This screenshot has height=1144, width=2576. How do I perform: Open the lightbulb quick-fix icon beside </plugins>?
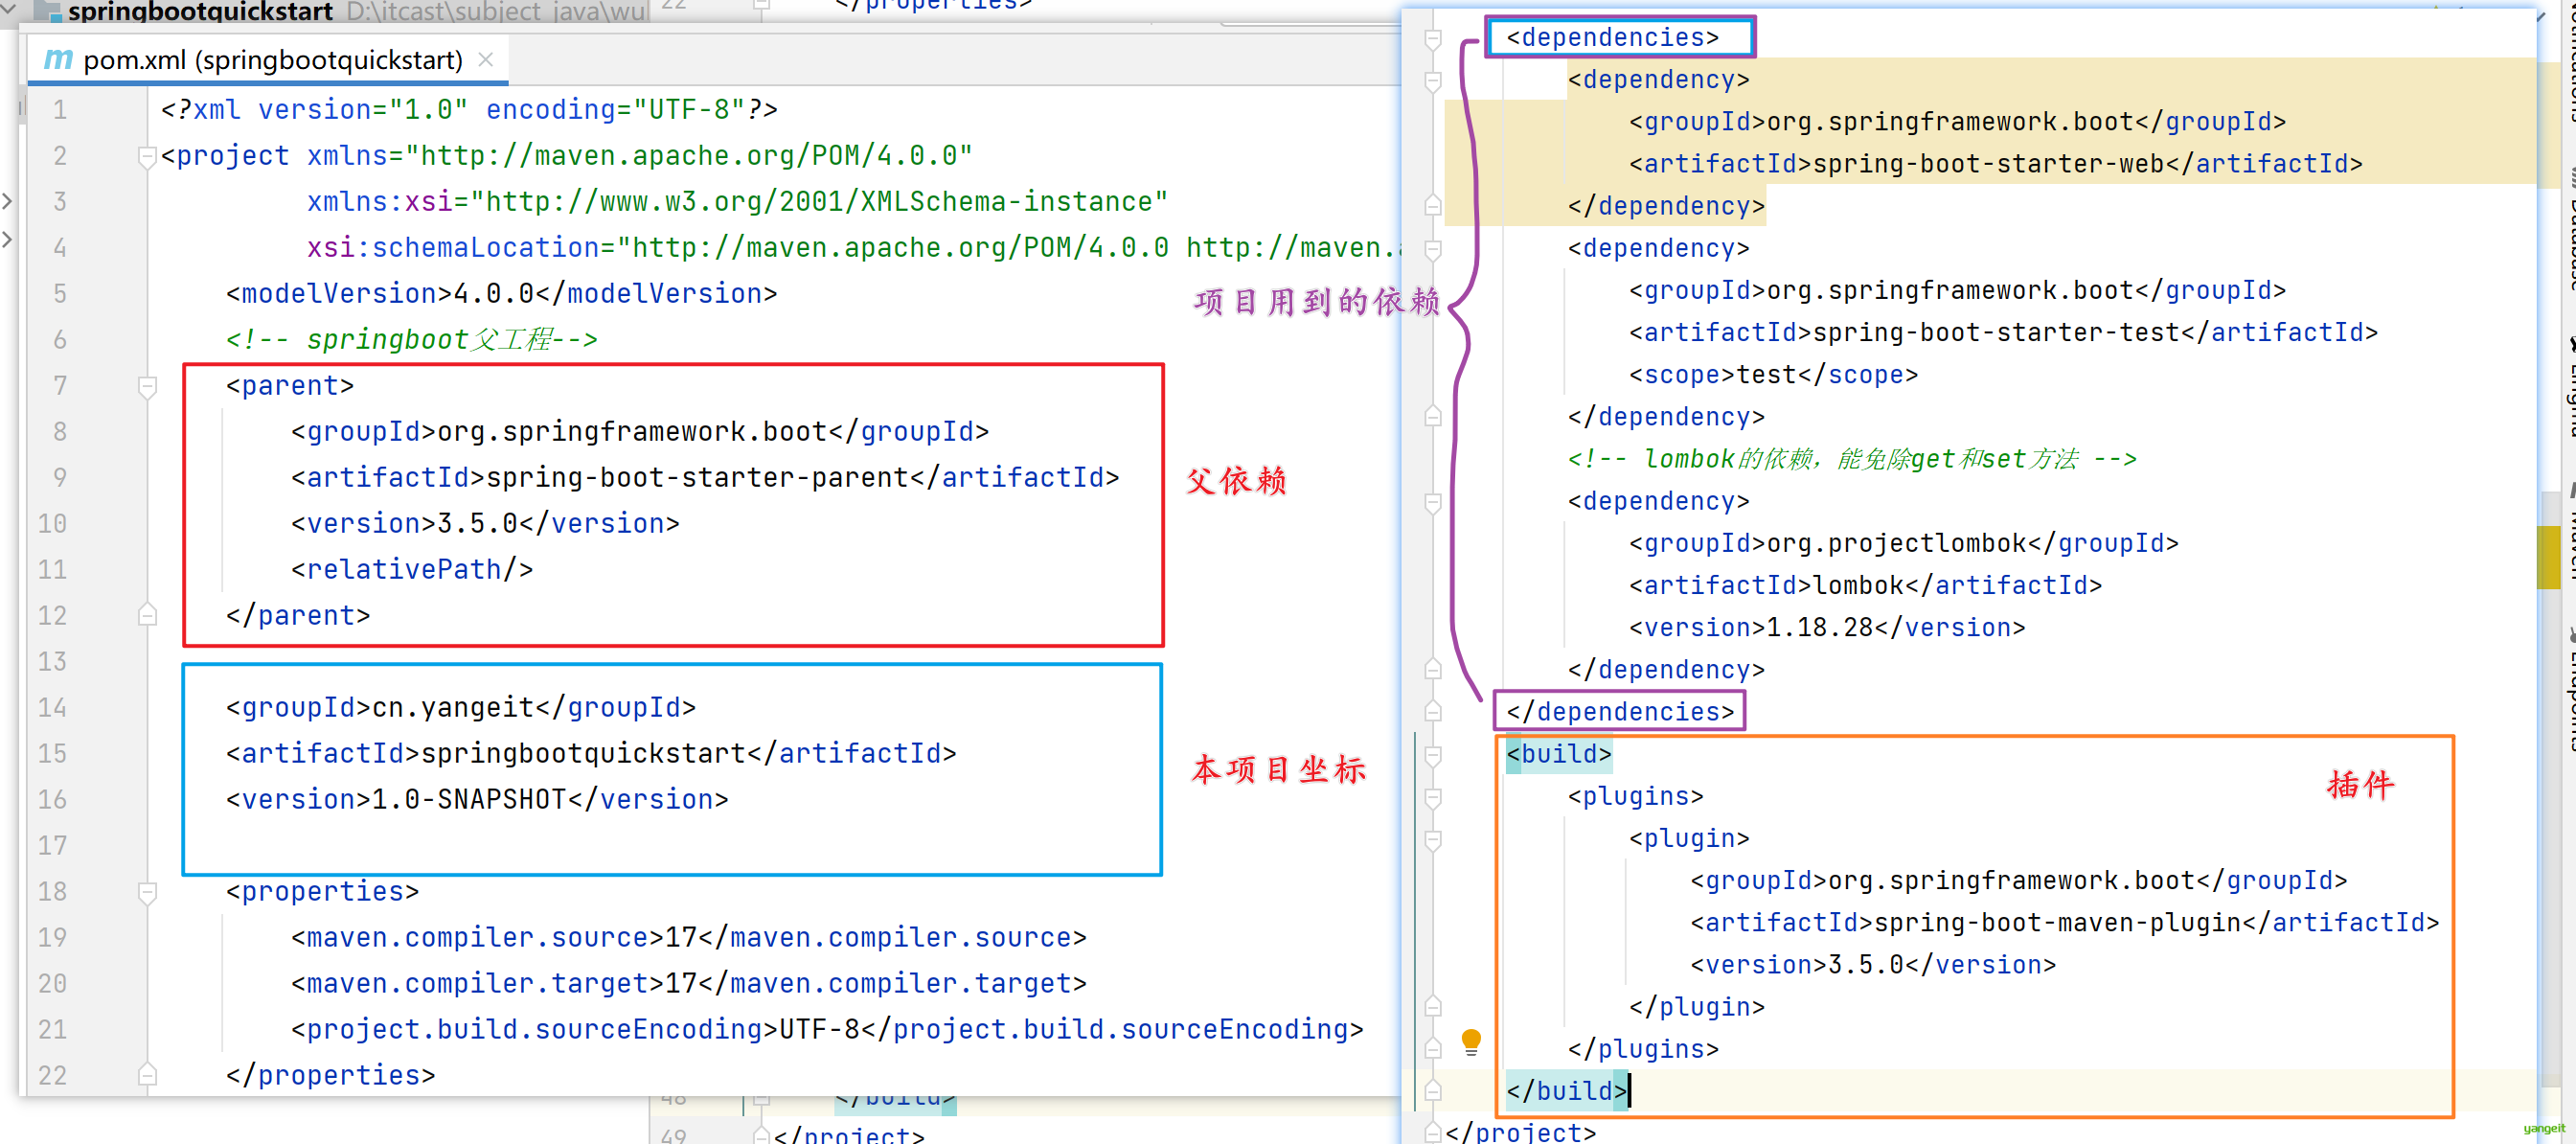[x=1470, y=1041]
